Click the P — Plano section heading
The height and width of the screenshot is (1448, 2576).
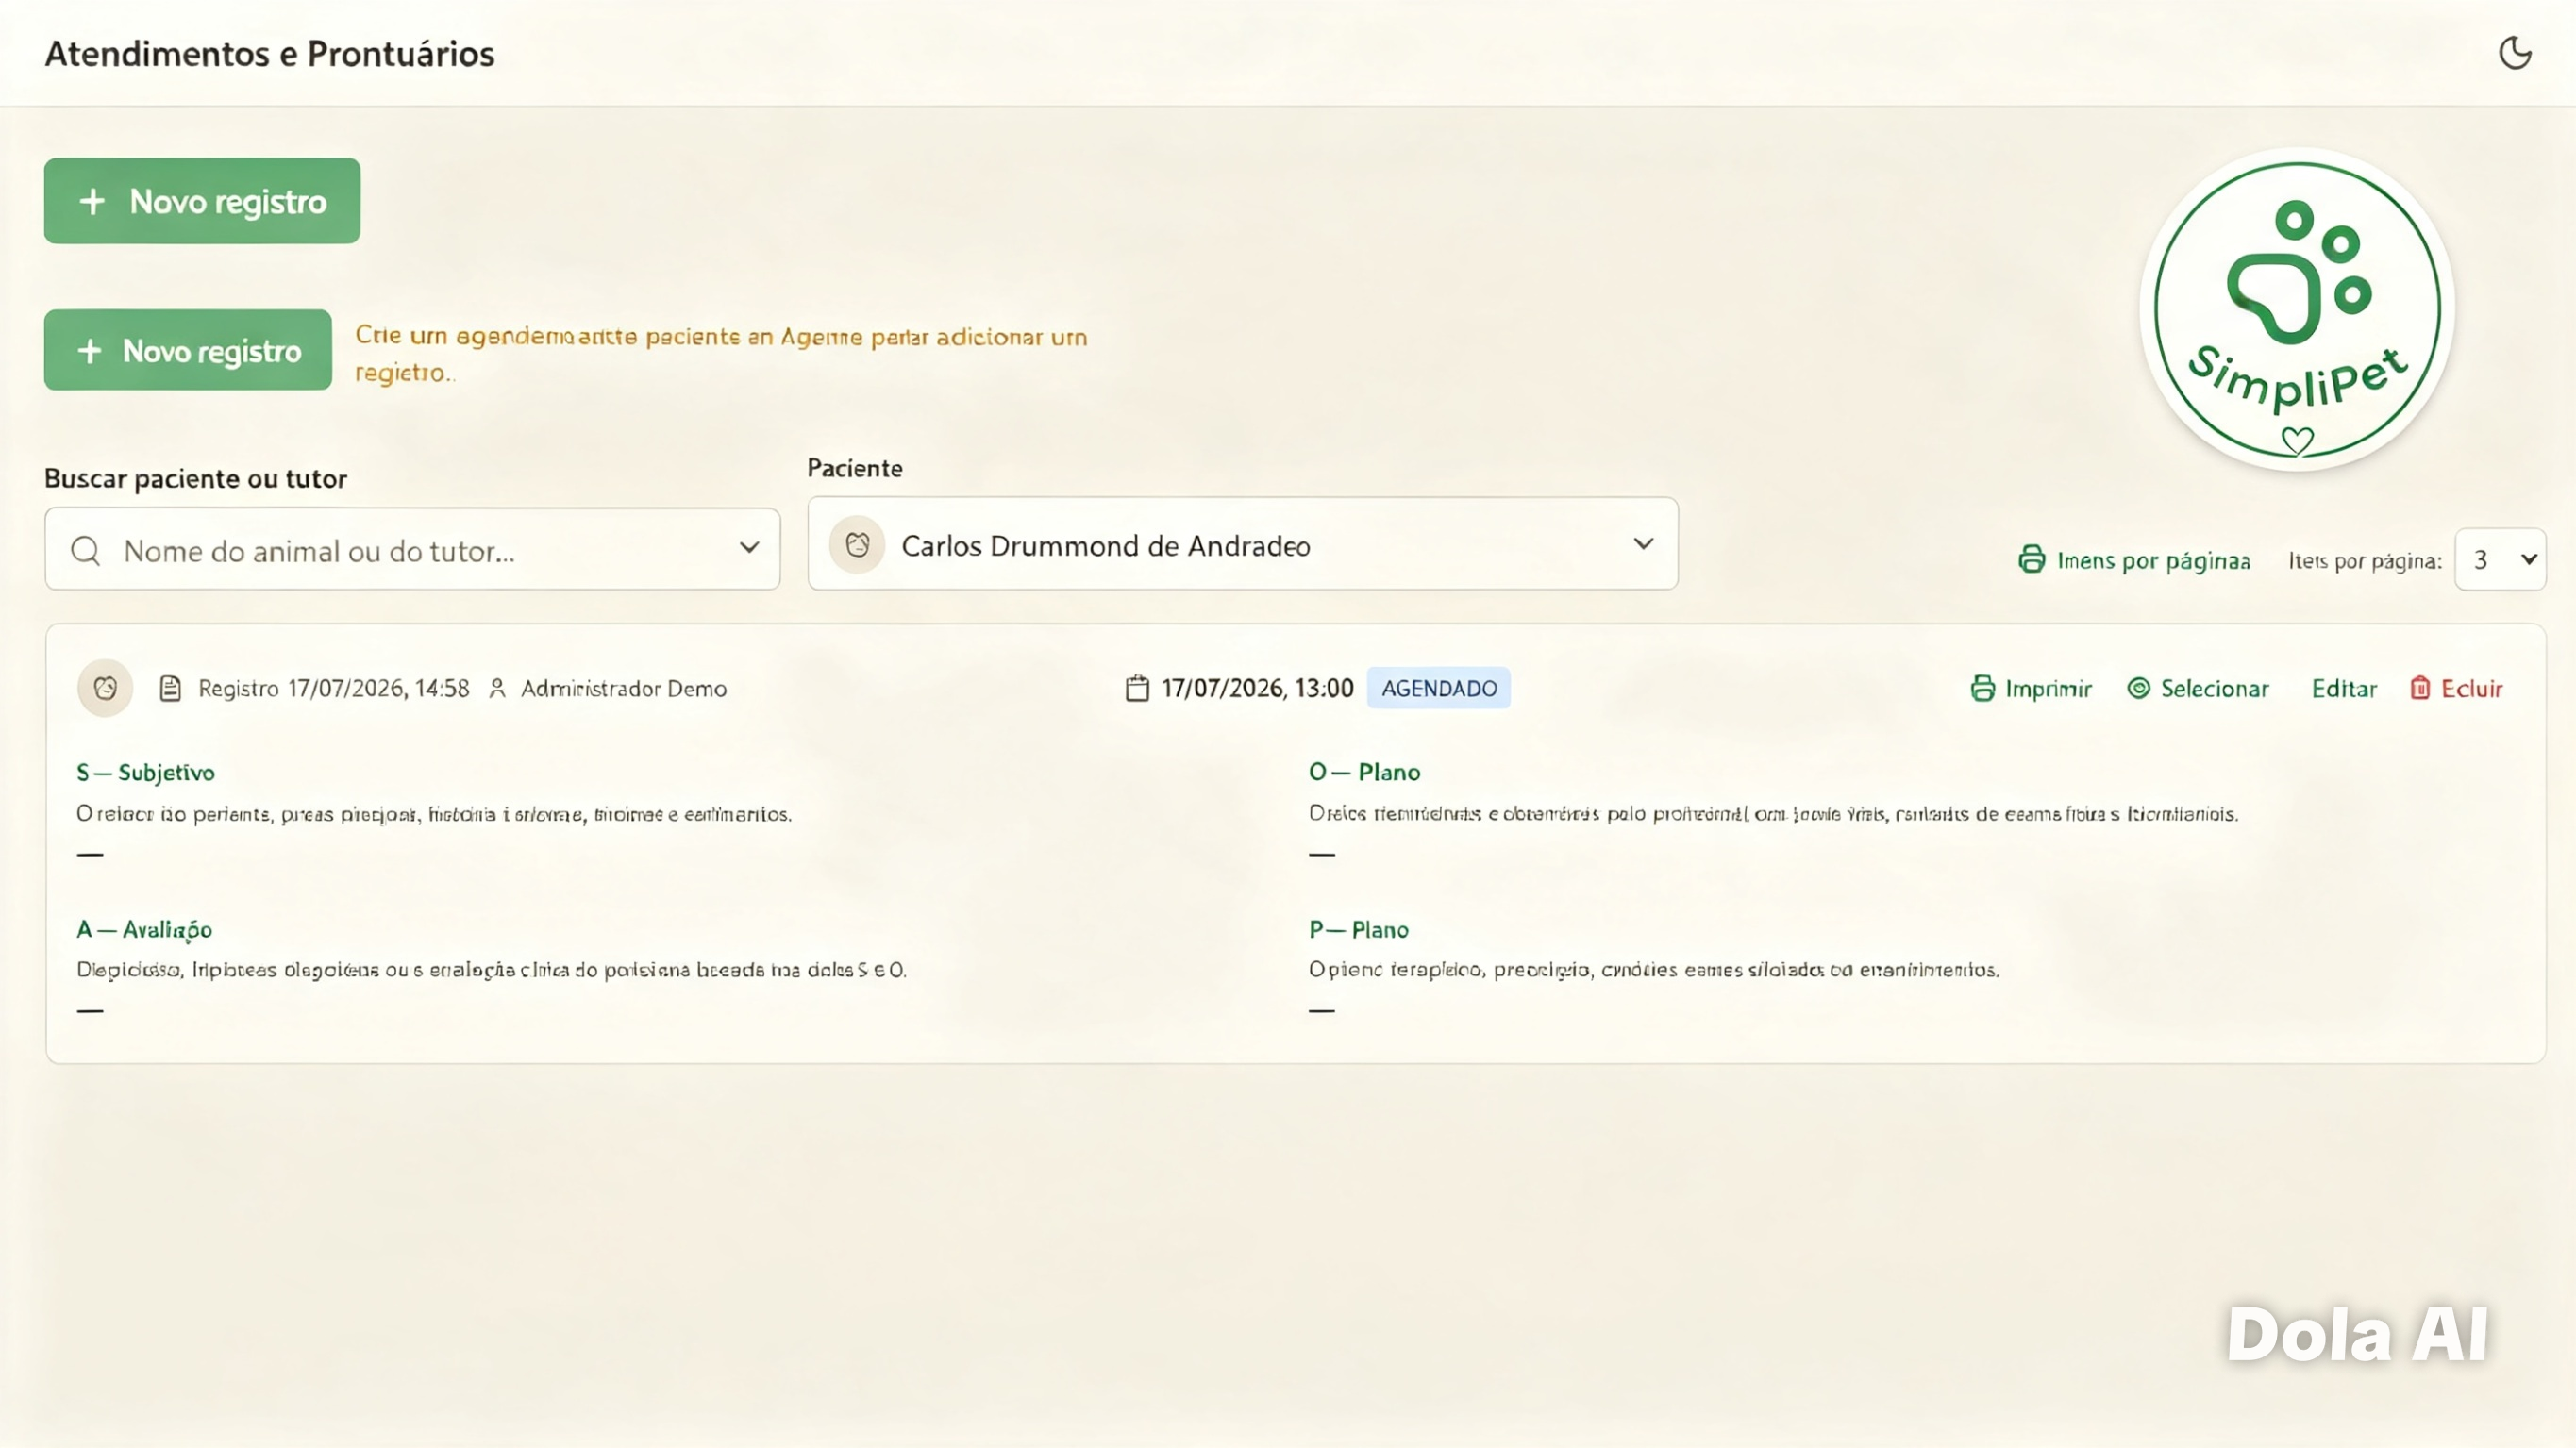[x=1358, y=929]
